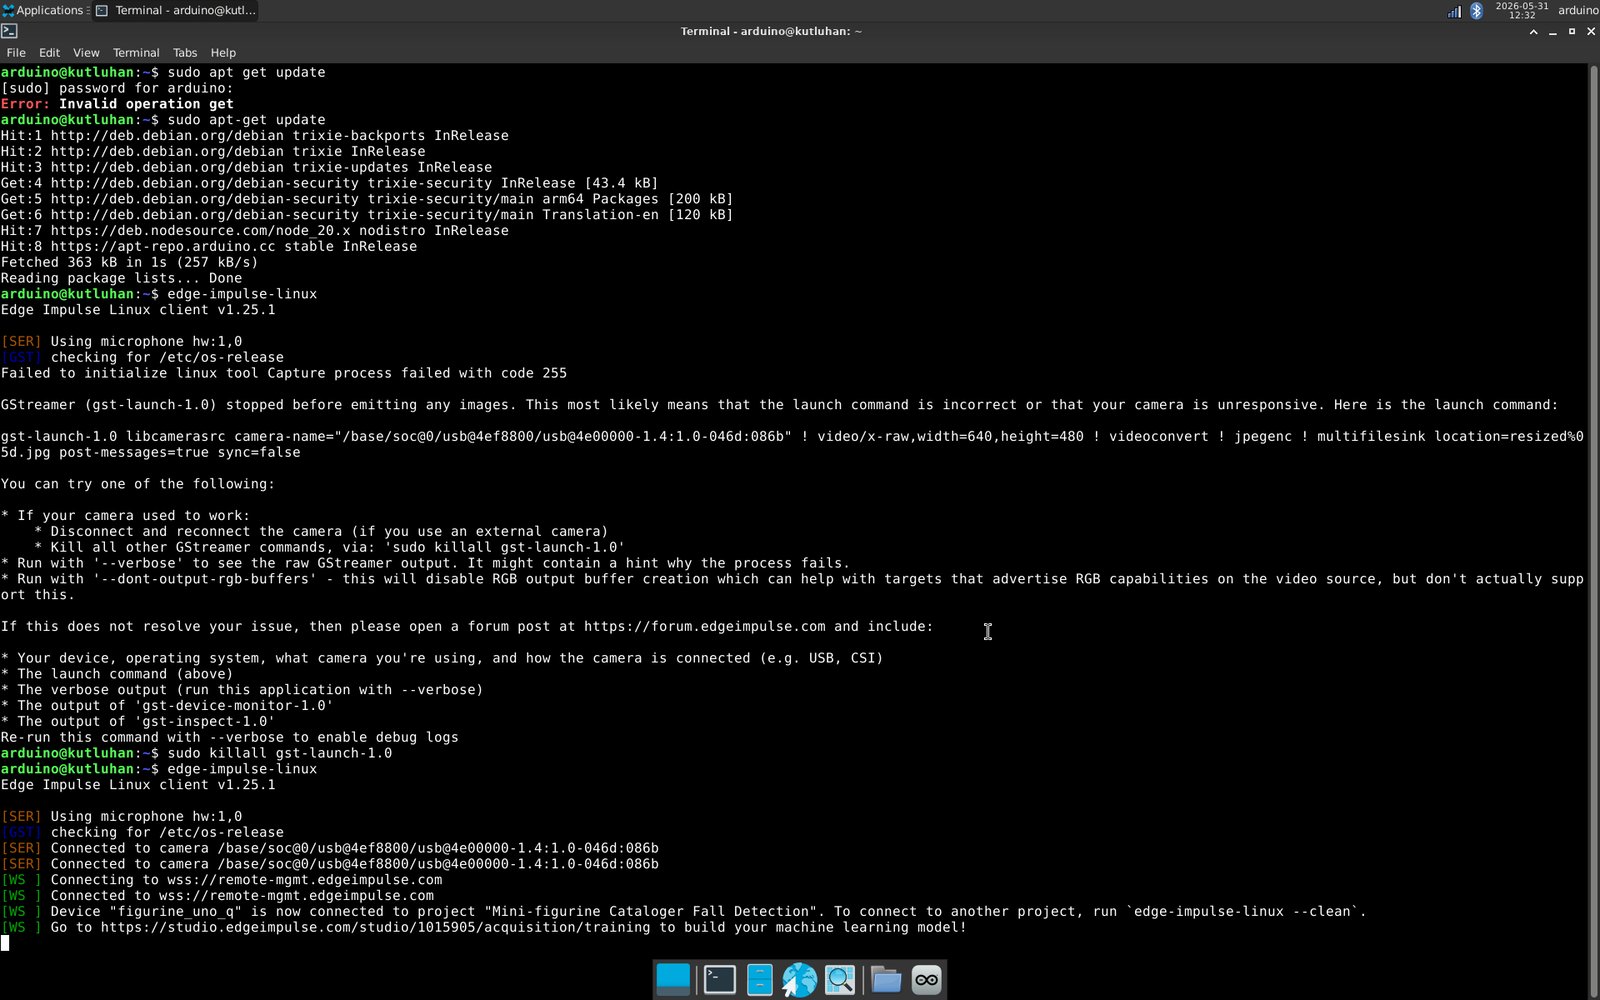Close the terminal window
1600x1000 pixels.
coord(1591,32)
